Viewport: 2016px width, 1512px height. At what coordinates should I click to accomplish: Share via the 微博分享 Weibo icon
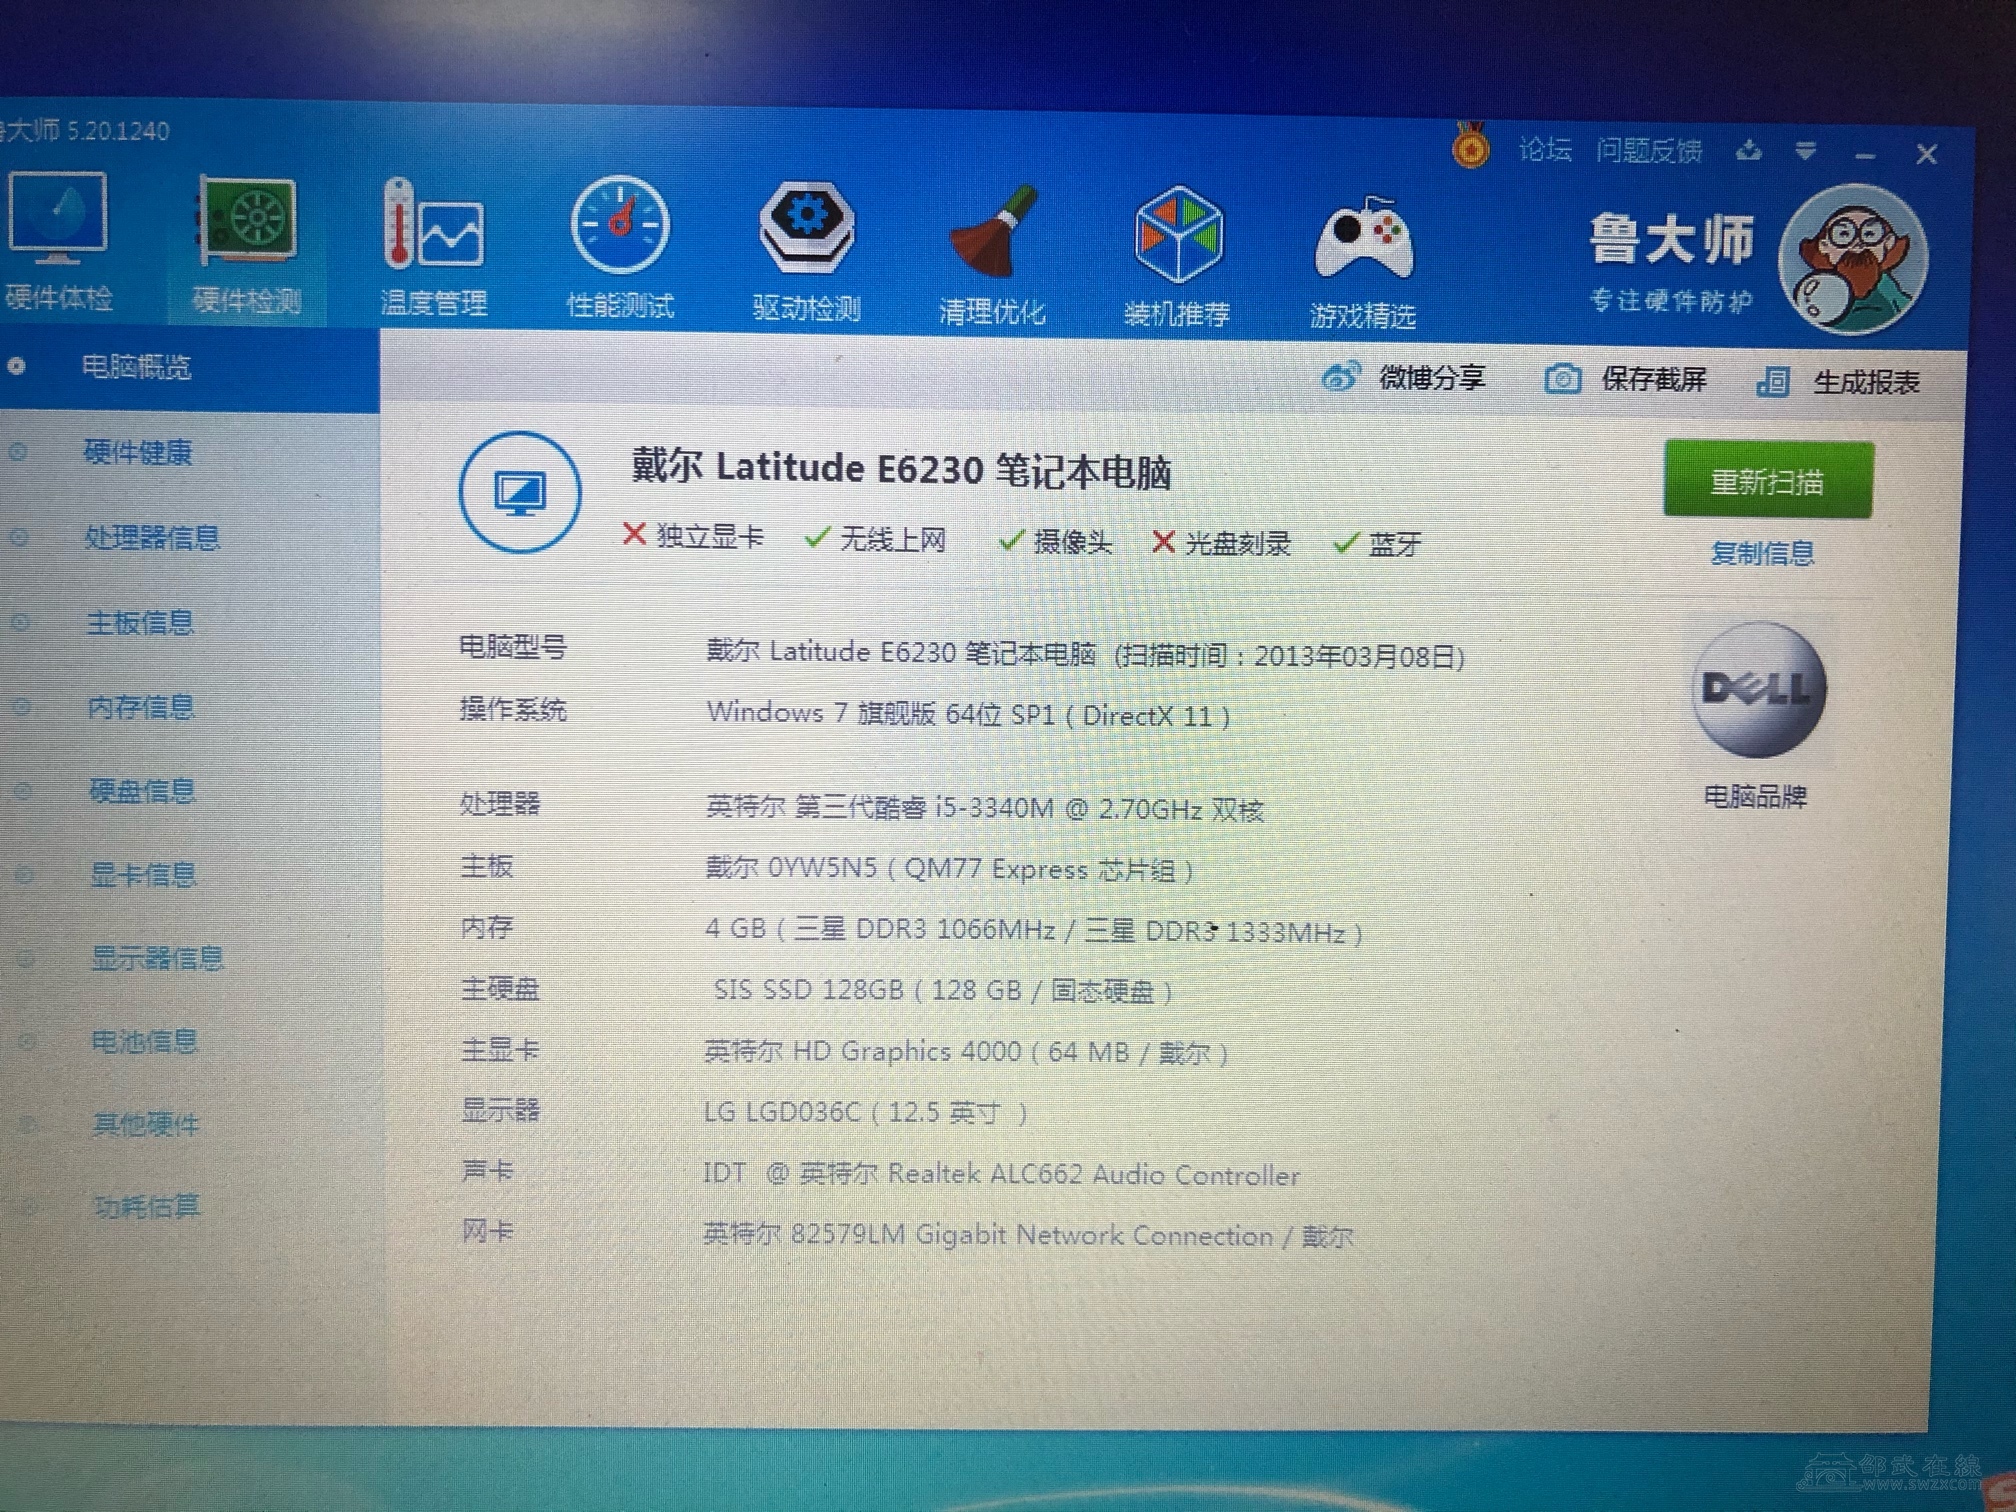click(1403, 377)
